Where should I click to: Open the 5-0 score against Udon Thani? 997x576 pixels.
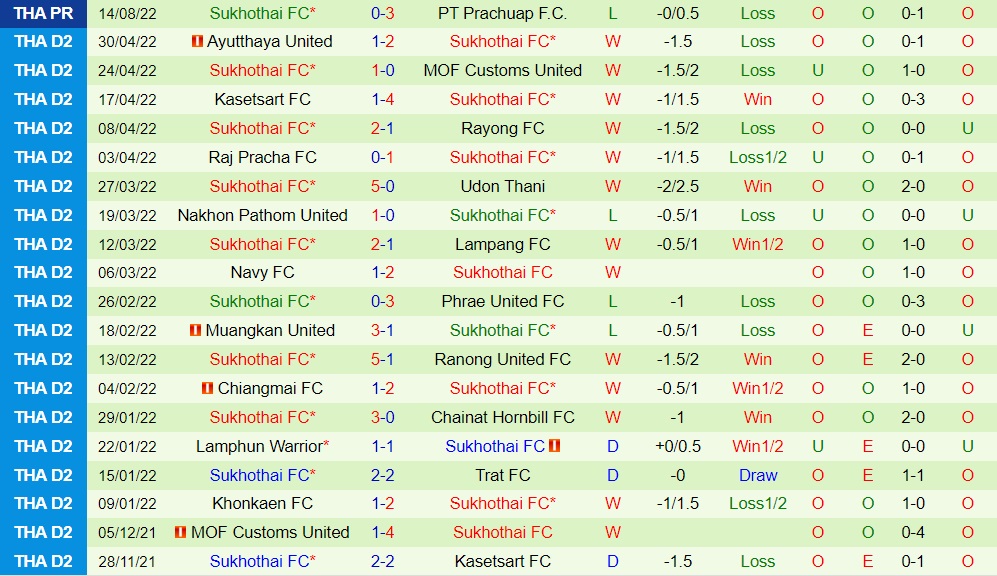pos(382,186)
